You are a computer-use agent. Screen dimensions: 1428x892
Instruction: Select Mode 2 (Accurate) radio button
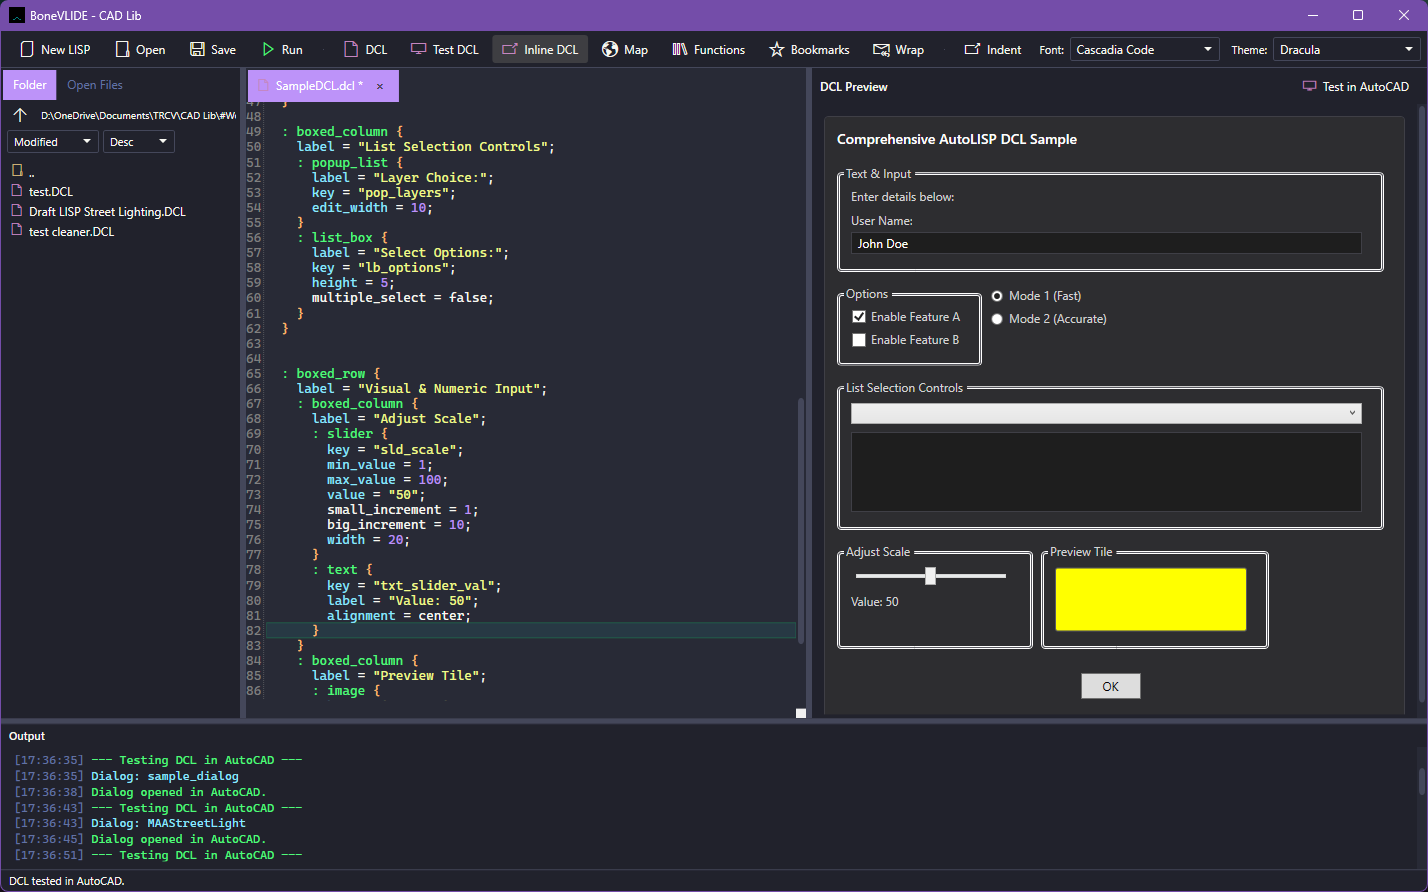point(997,319)
